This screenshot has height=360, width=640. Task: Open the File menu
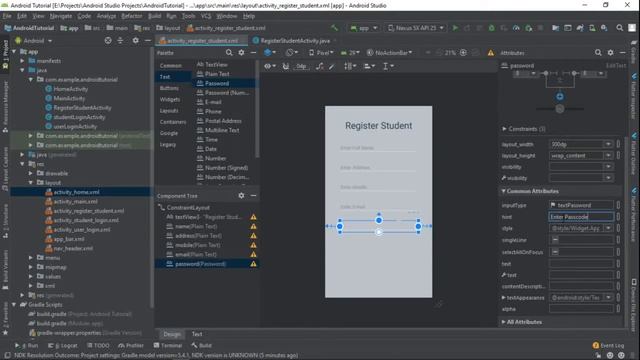pyautogui.click(x=7, y=16)
